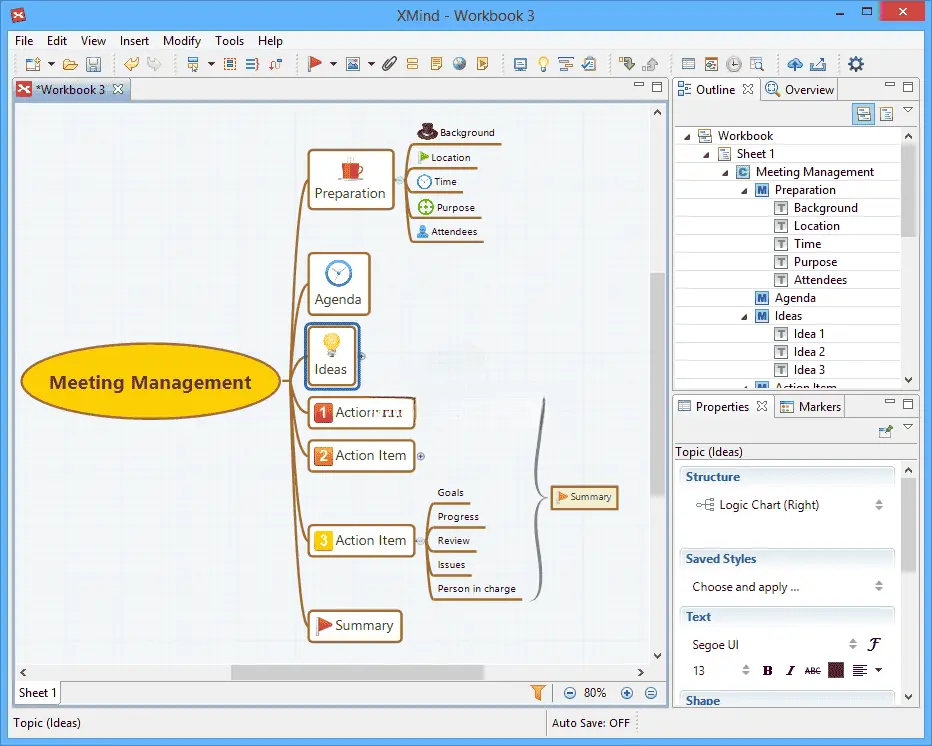Collapse the Preparation node in the Outline tree

coord(744,190)
